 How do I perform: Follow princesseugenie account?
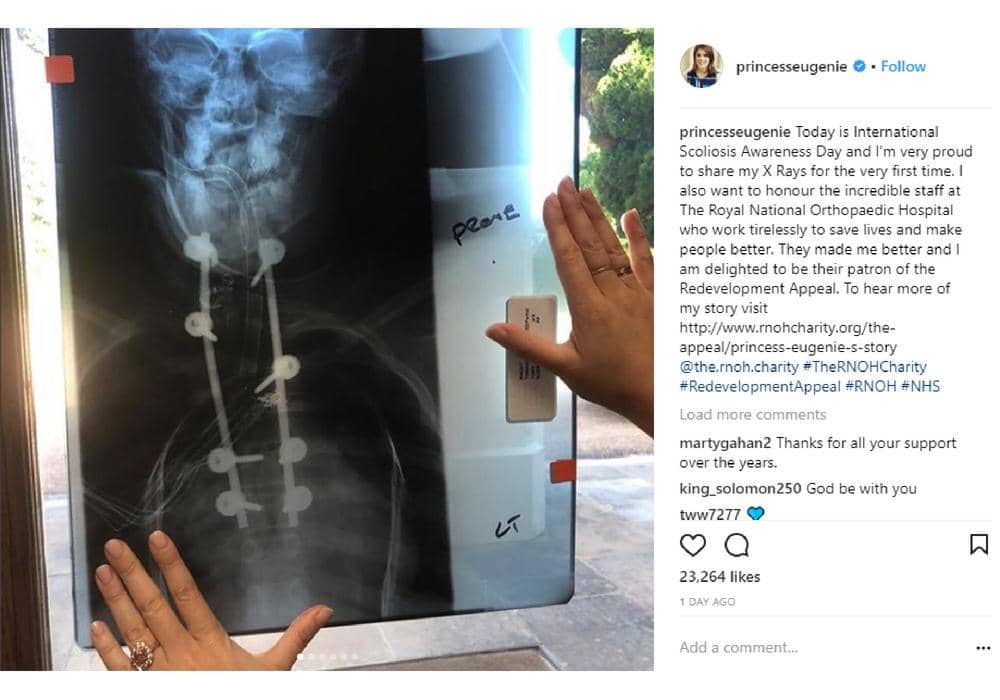pyautogui.click(x=903, y=66)
